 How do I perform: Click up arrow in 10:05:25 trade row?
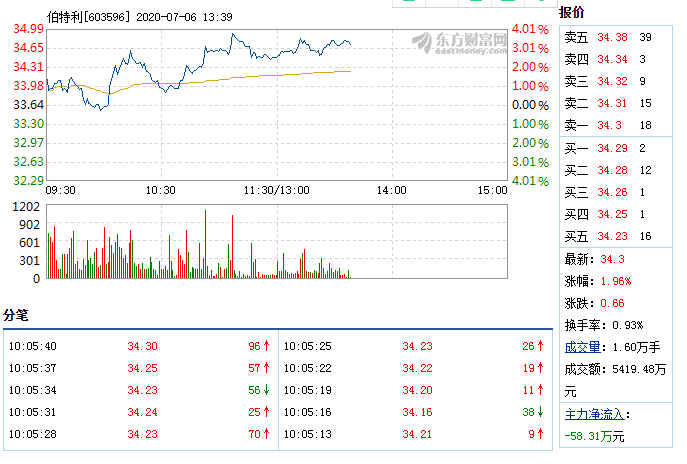[540, 345]
